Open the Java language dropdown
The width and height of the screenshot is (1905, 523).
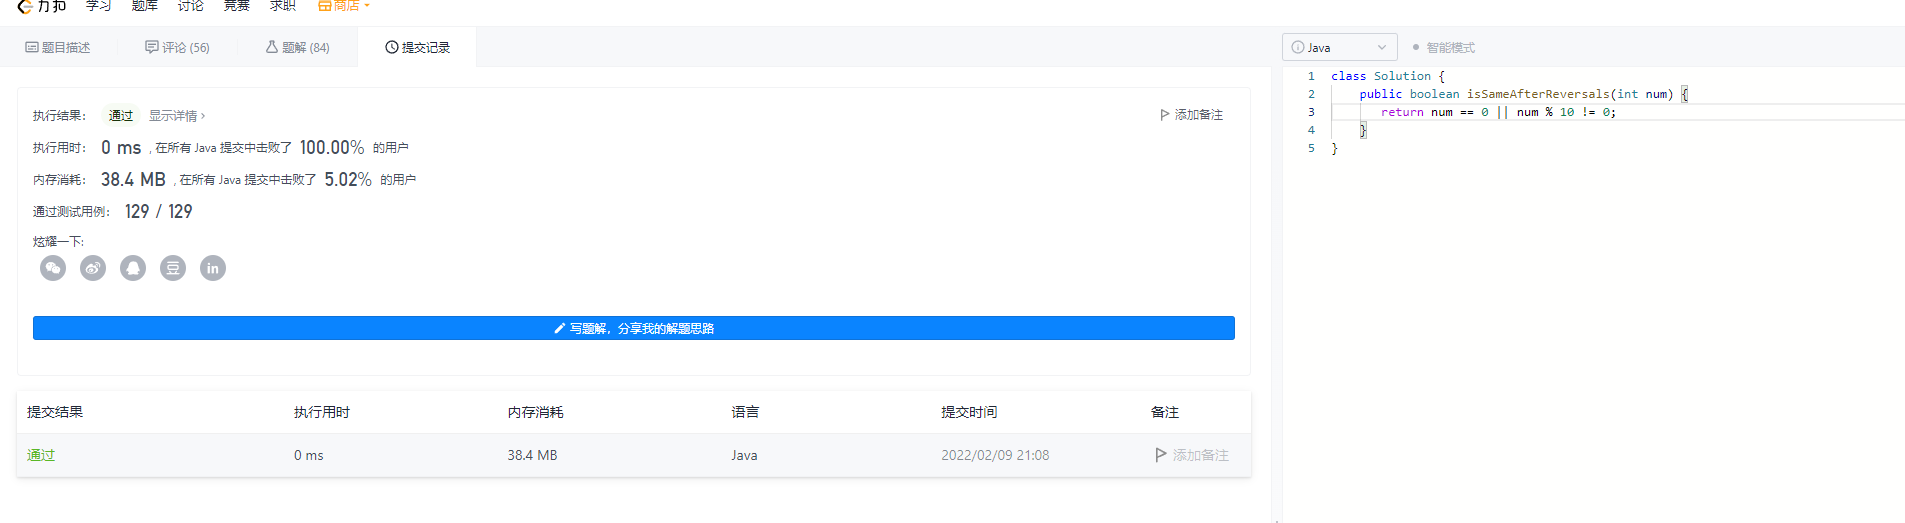pos(1340,47)
